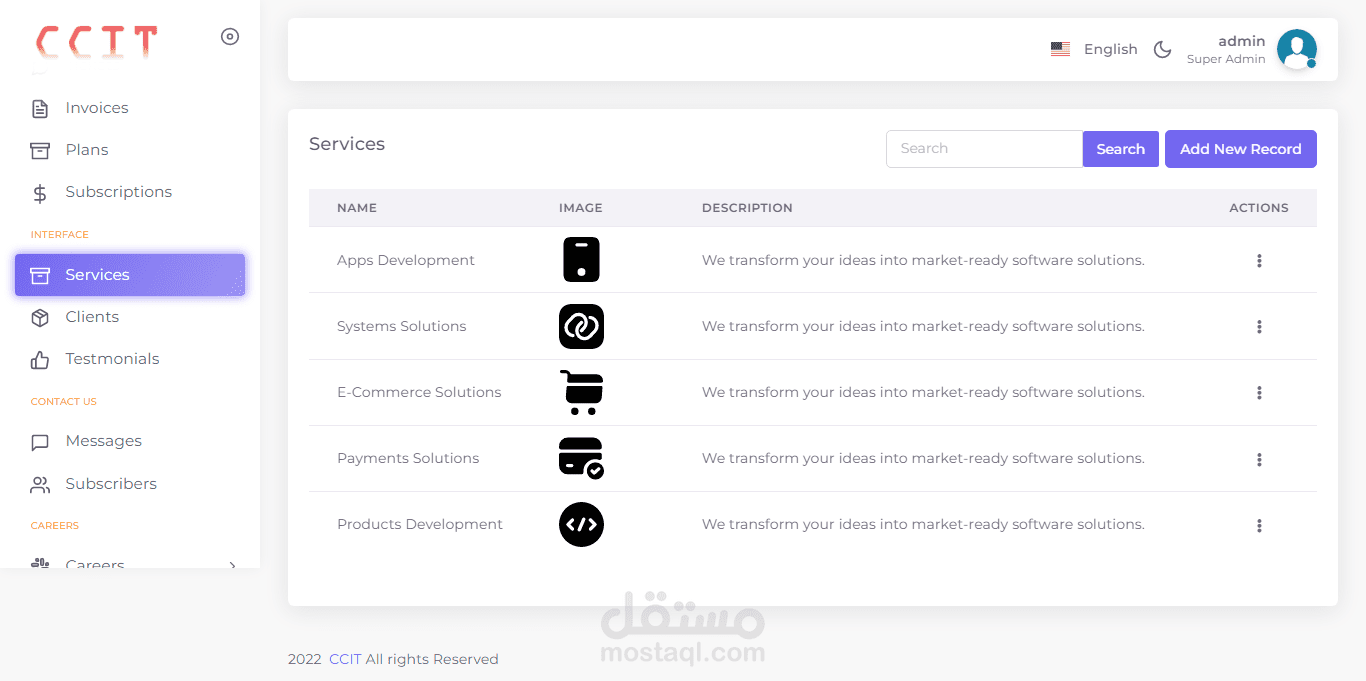Toggle dark mode with the moon icon
1366x681 pixels.
coord(1162,49)
